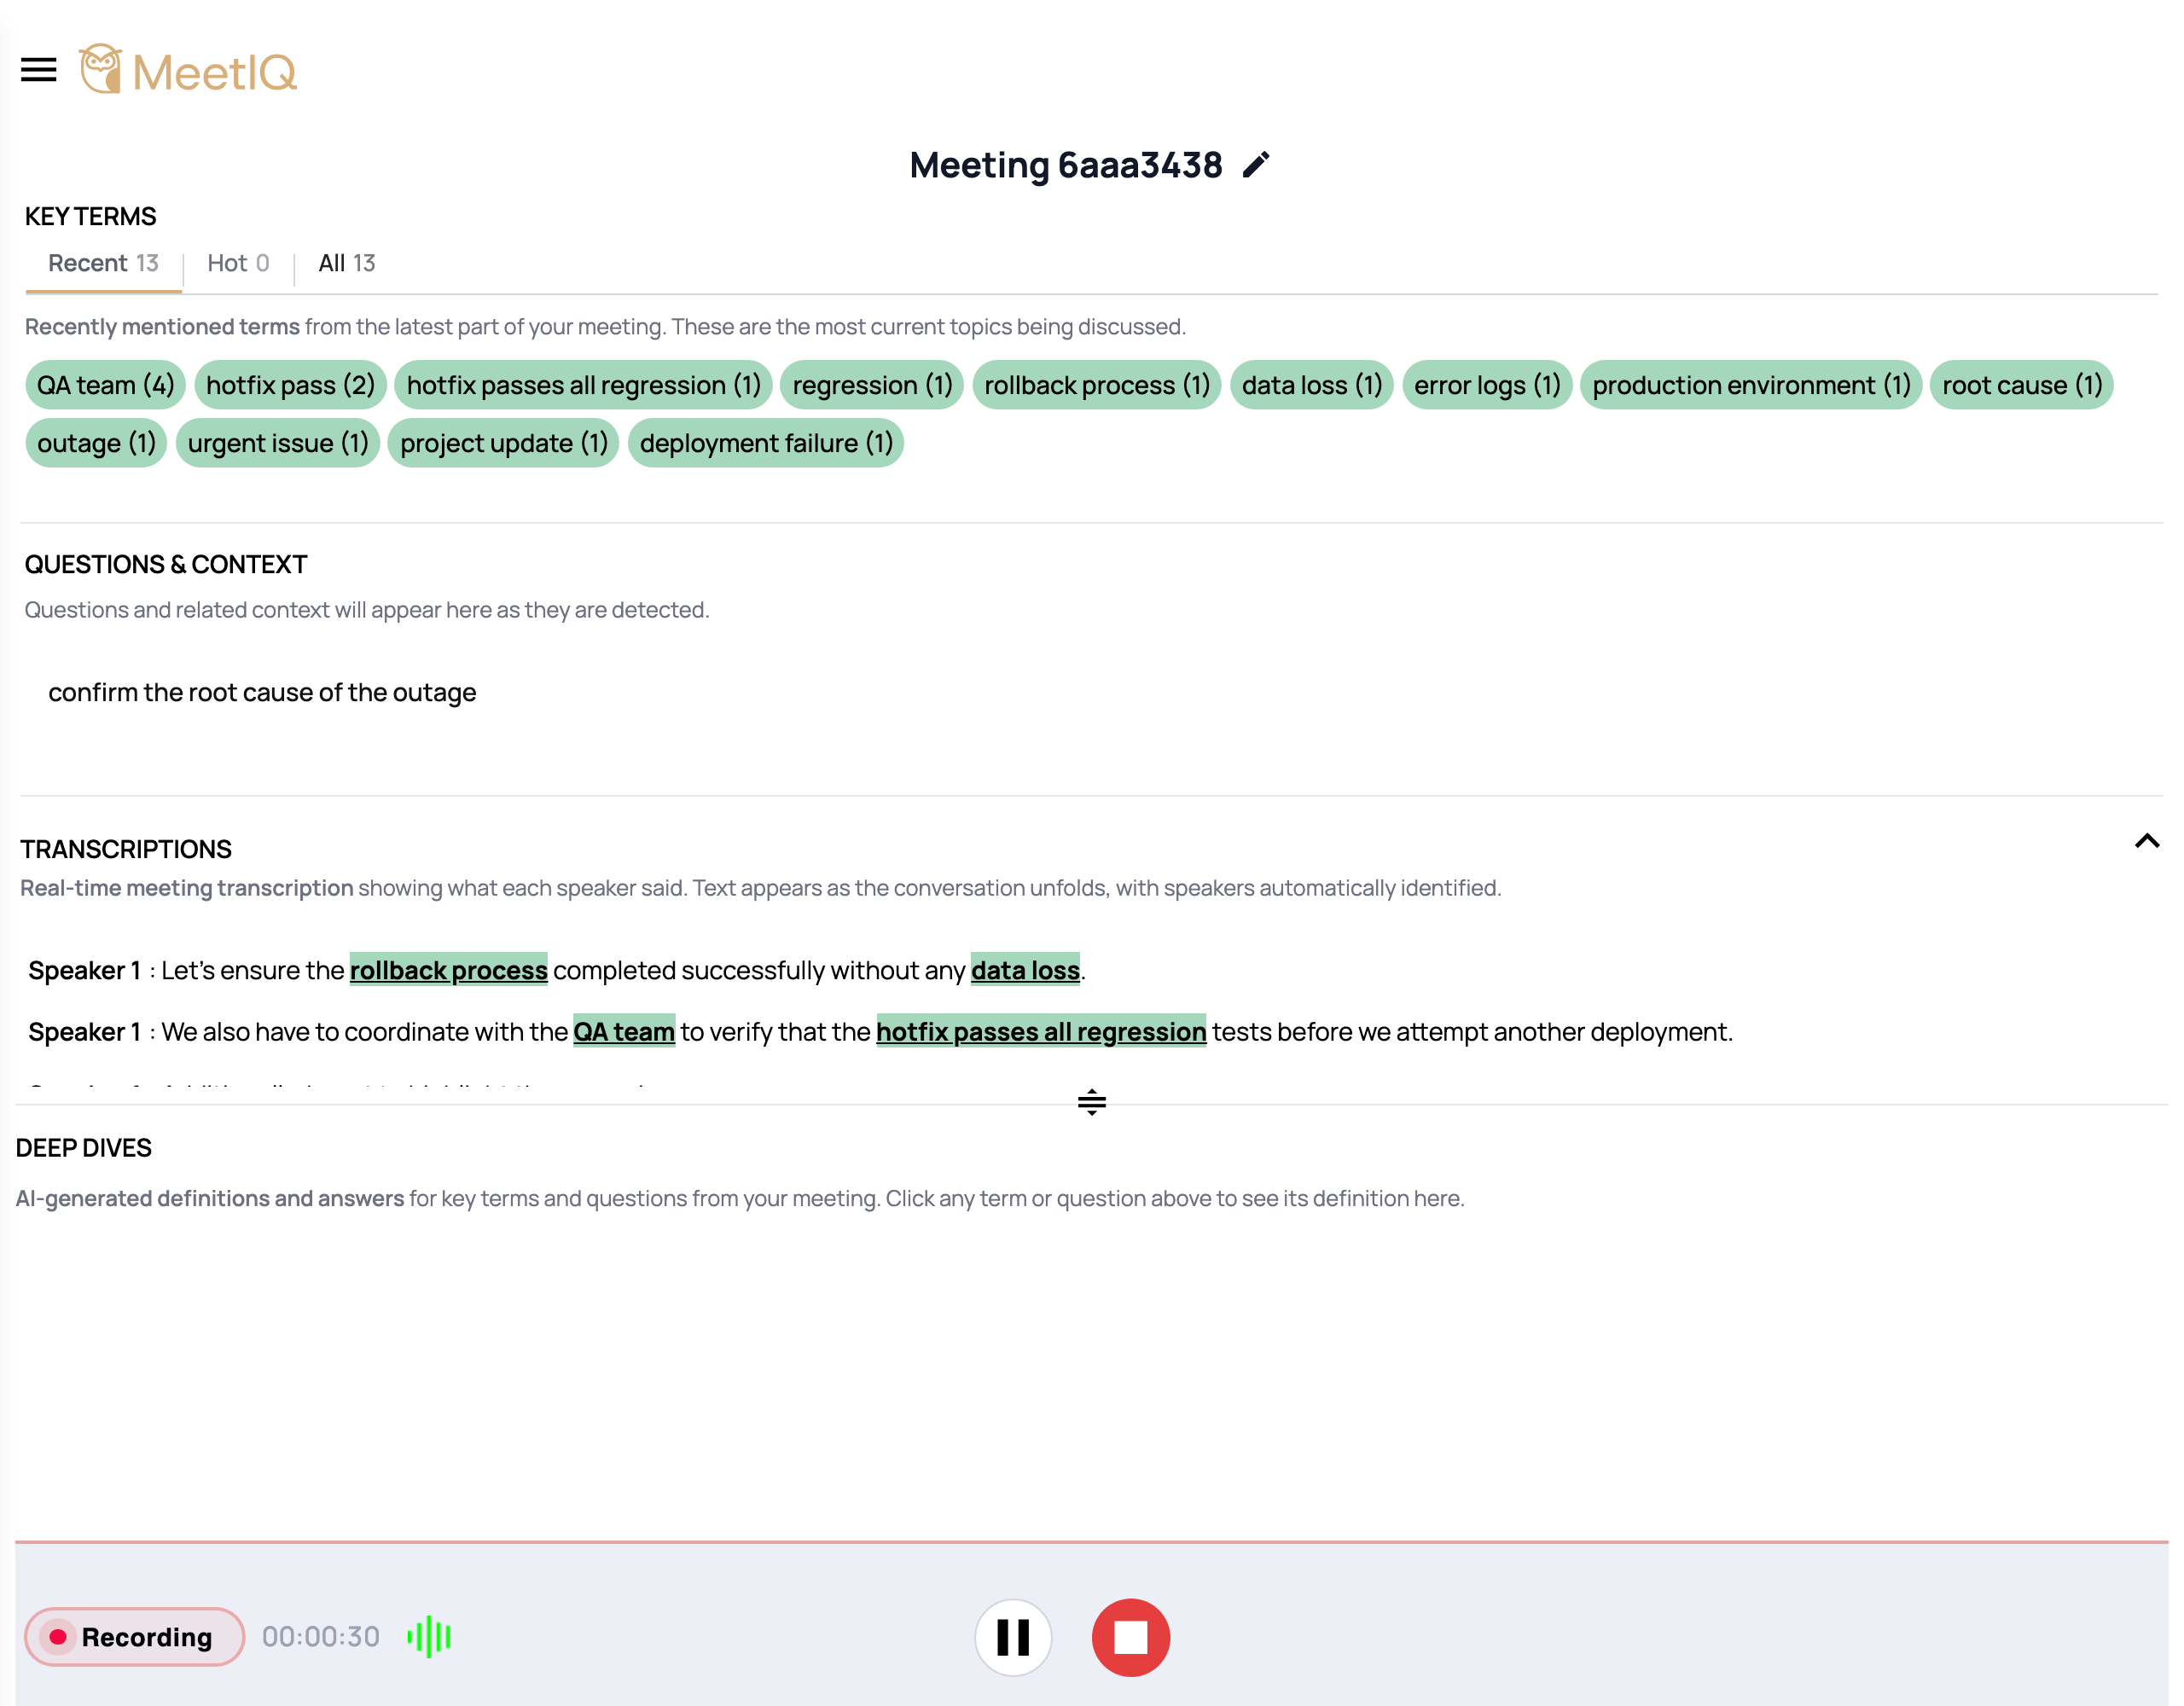This screenshot has width=2184, height=1706.
Task: Stop the recording with the red button
Action: (1130, 1637)
